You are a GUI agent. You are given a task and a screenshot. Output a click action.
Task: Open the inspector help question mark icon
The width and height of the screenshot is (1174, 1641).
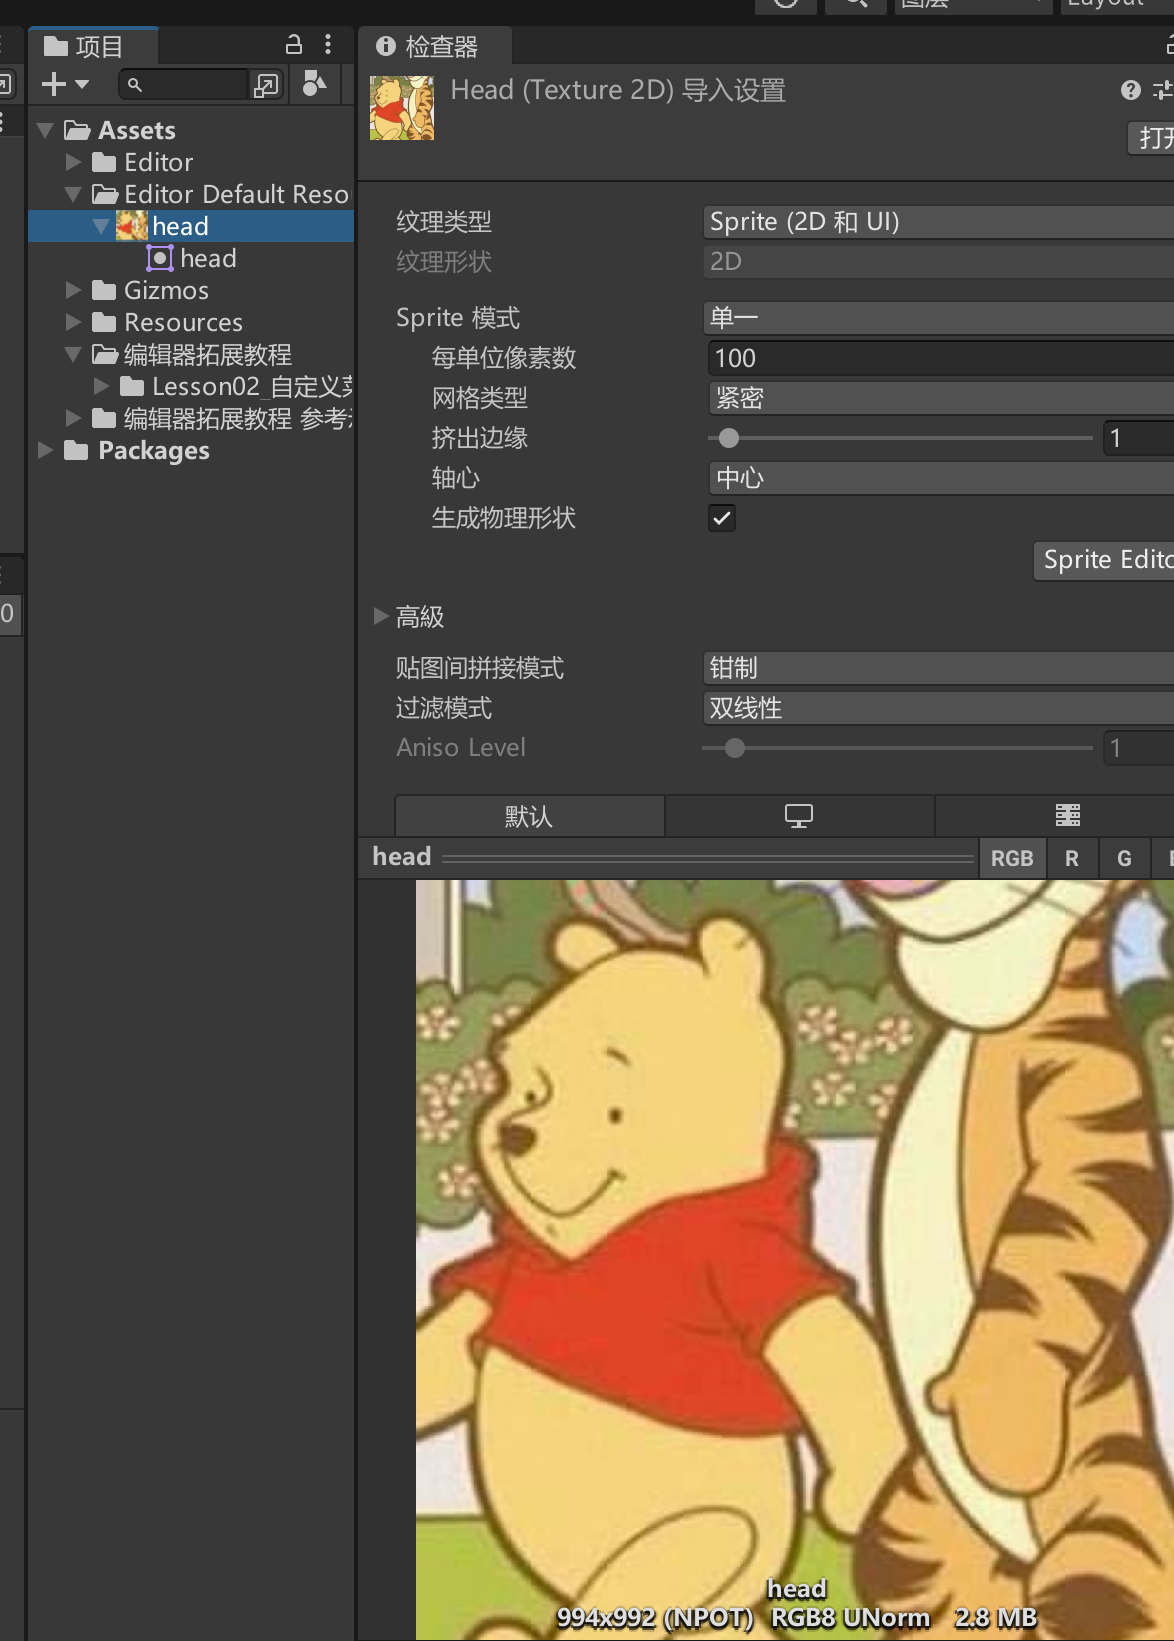1130,91
